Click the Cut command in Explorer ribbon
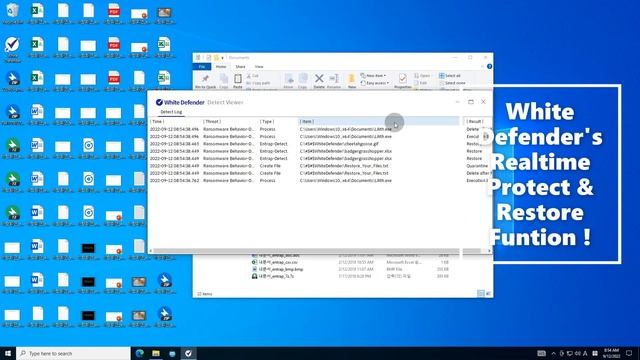This screenshot has width=640, height=360. [x=253, y=76]
